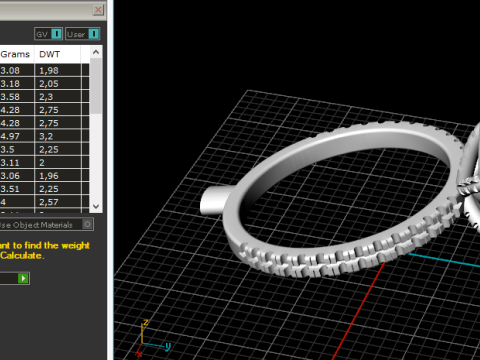Select the 3.58 grams cell
Viewport: 480px width, 360px height.
click(x=17, y=97)
